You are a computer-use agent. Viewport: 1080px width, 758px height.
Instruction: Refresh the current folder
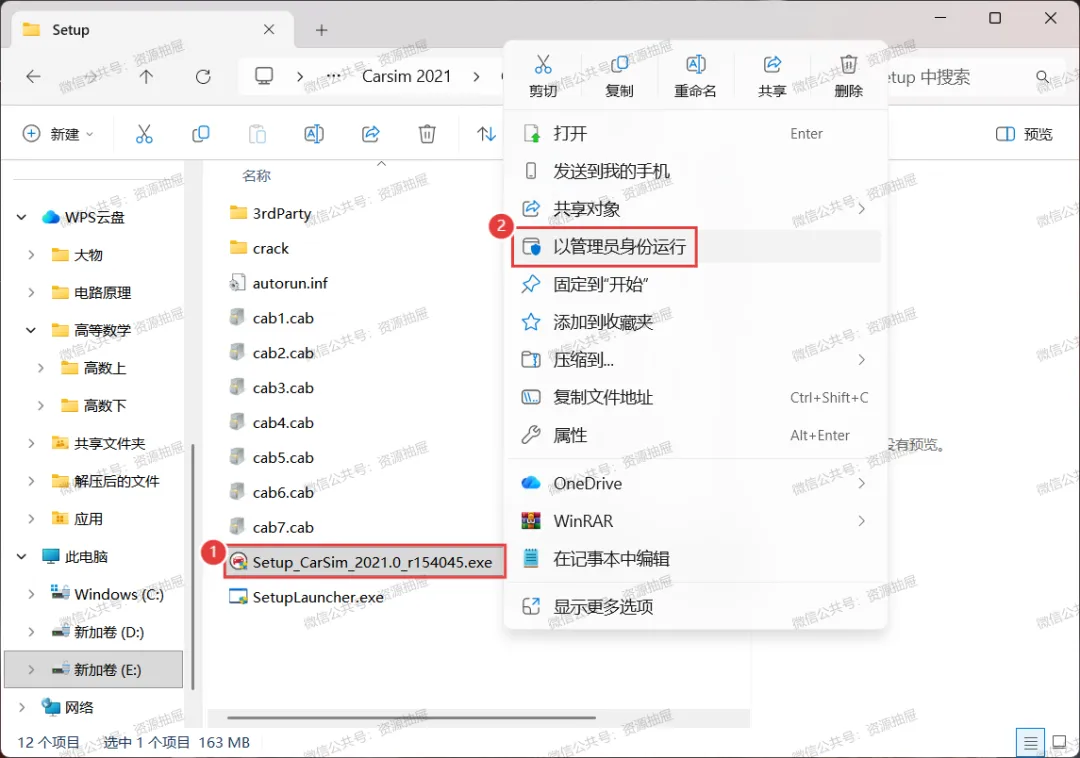[x=203, y=76]
